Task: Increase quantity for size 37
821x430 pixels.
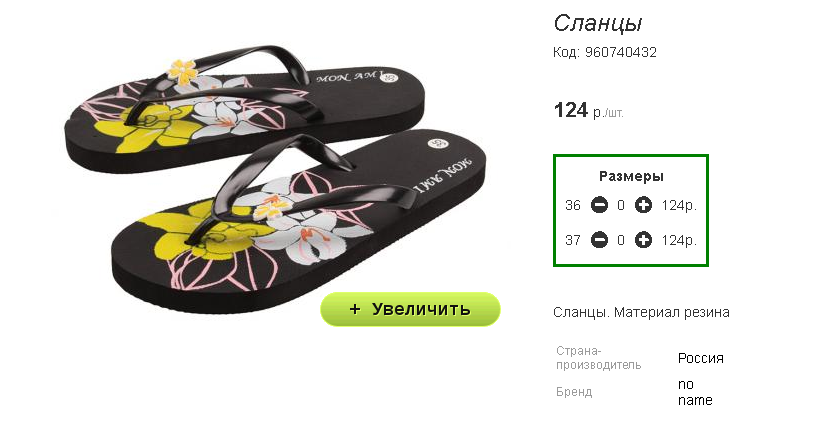Action: [x=643, y=240]
